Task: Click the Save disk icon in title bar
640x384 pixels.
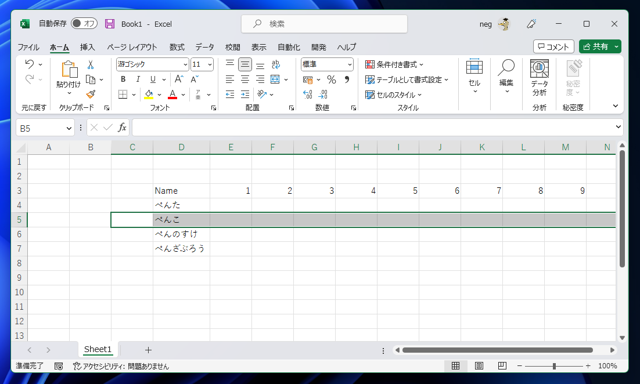Action: coord(110,24)
